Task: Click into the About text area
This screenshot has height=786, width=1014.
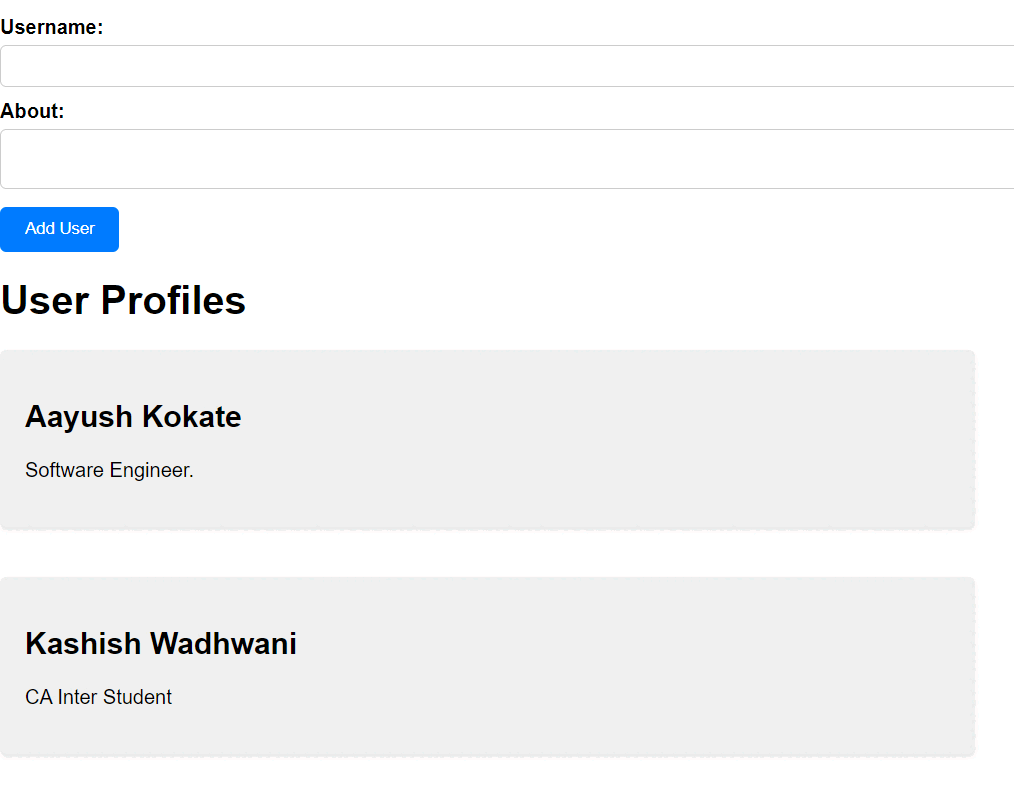Action: click(506, 159)
